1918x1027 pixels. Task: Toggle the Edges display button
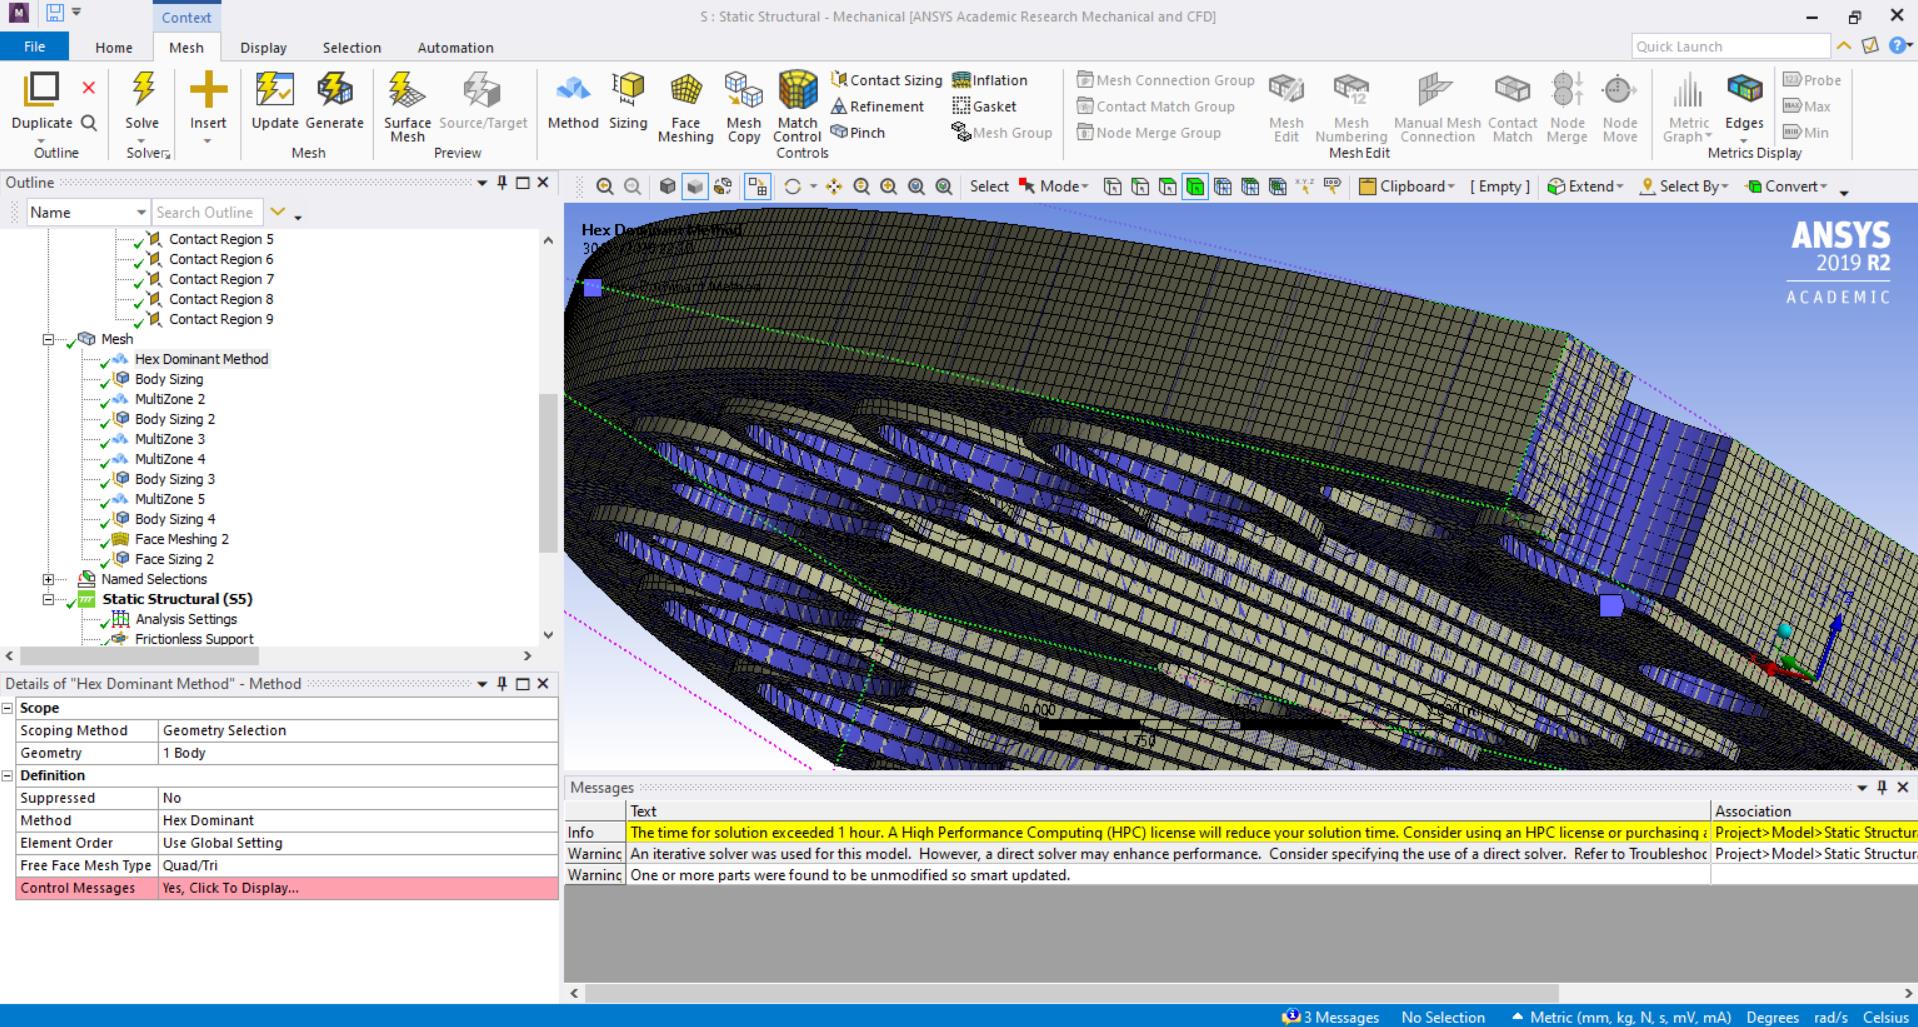tap(1744, 100)
